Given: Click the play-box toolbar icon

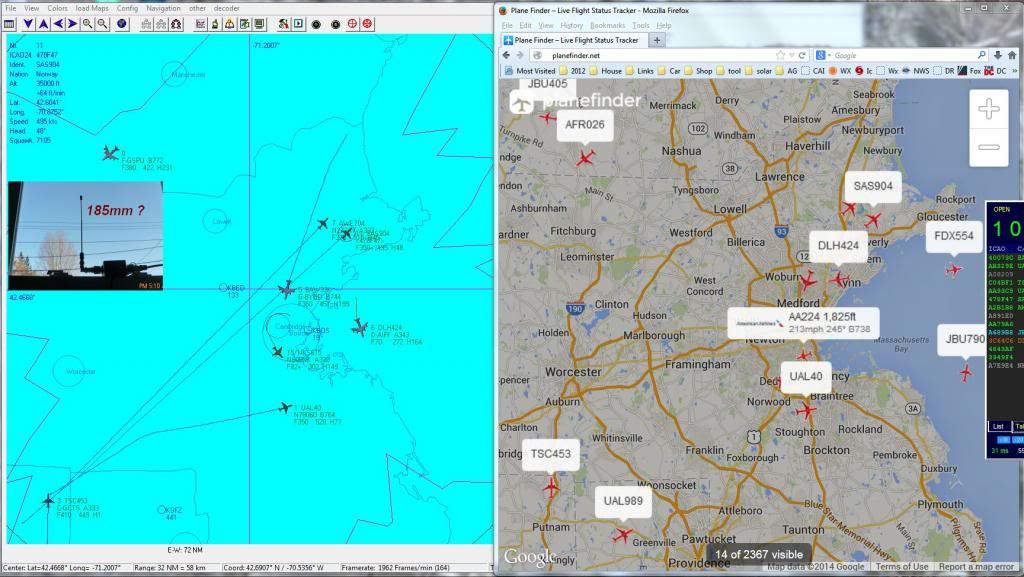Looking at the screenshot, I should [298, 24].
